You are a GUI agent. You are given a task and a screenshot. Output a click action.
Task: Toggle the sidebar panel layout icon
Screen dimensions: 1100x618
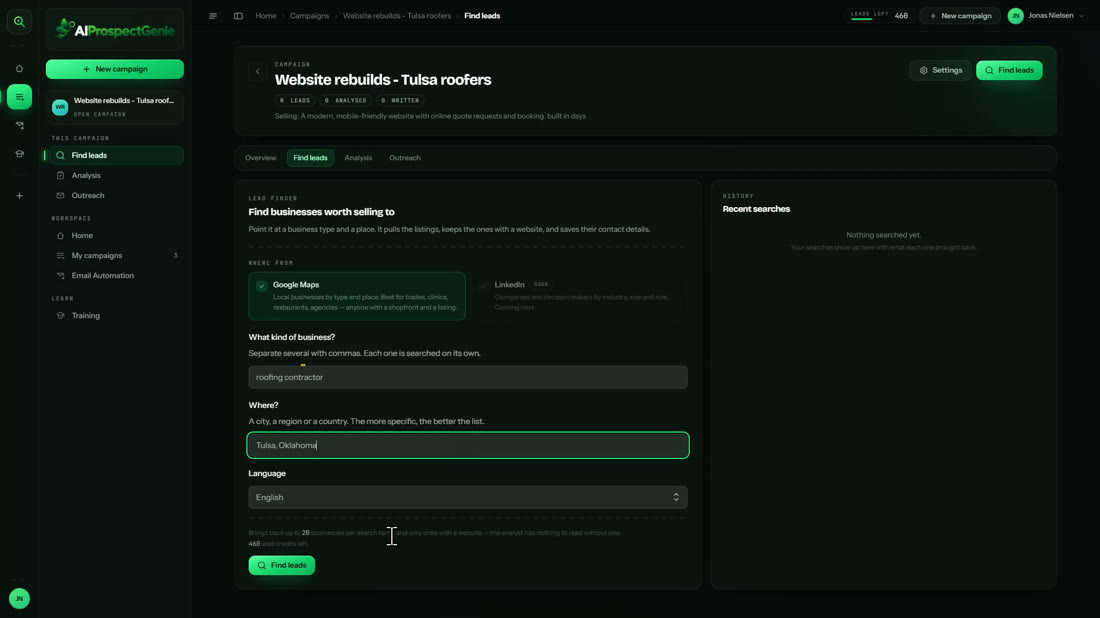(239, 15)
